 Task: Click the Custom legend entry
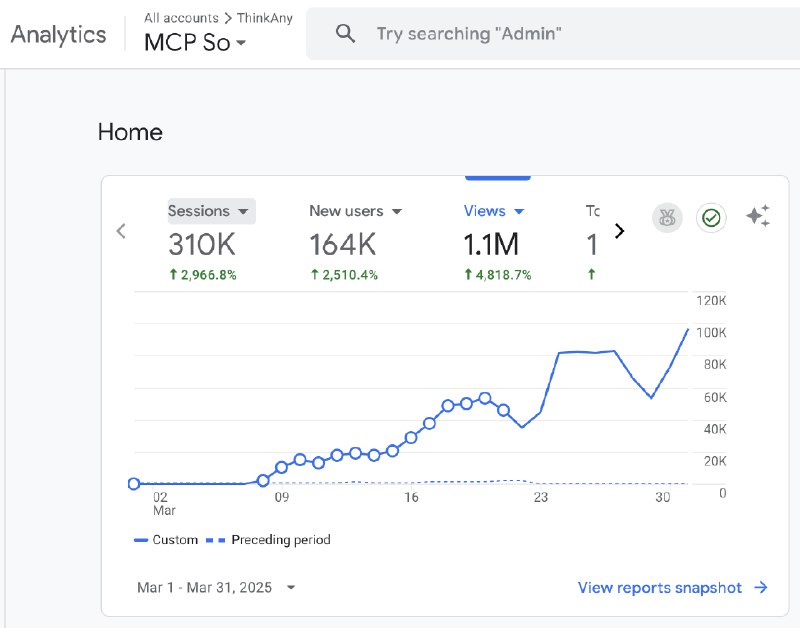click(x=166, y=540)
